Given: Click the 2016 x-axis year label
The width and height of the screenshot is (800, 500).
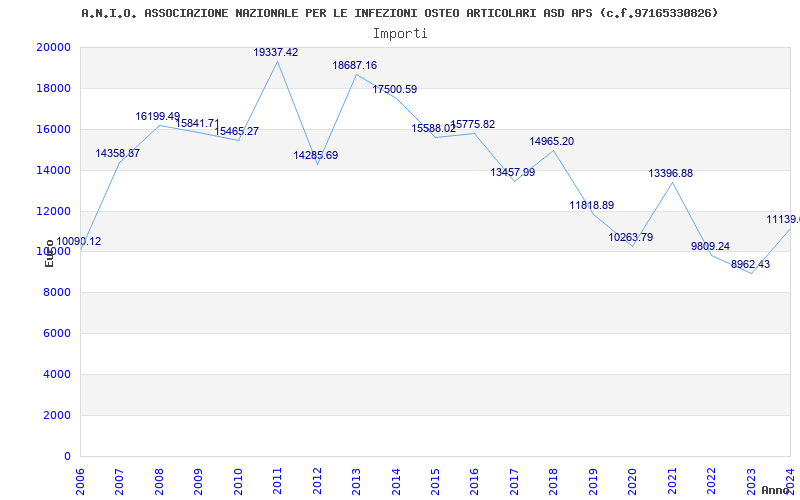Looking at the screenshot, I should point(474,481).
